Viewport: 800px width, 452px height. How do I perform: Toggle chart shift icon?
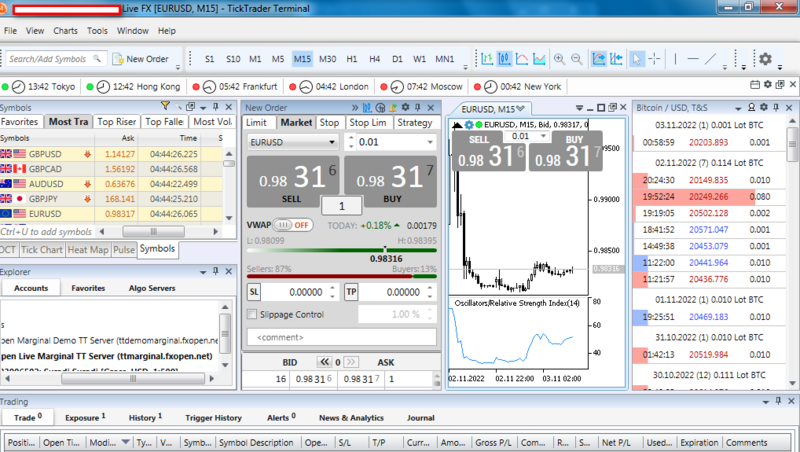point(616,59)
